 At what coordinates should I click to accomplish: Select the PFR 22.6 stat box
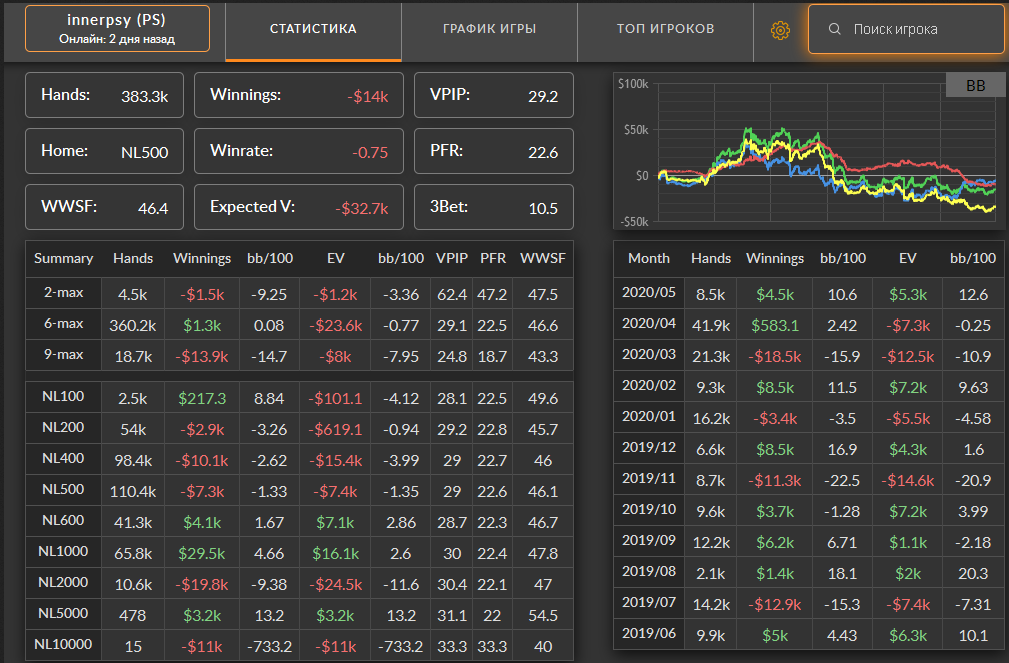click(x=494, y=151)
